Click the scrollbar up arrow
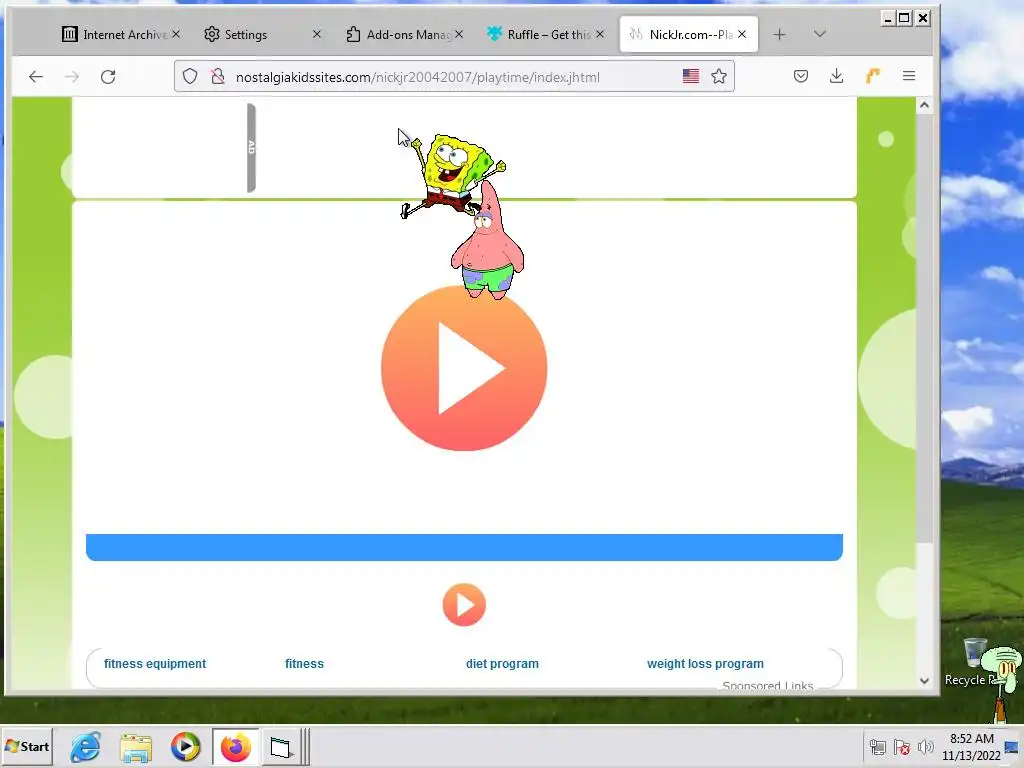This screenshot has width=1024, height=768. click(x=924, y=105)
